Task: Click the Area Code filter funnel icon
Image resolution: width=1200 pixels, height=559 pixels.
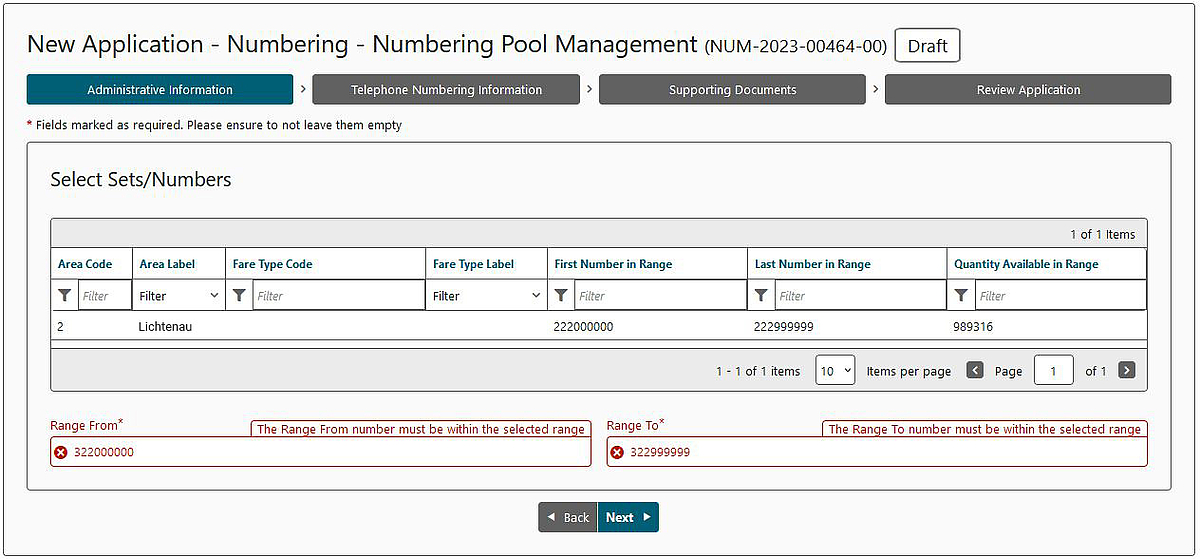Action: click(x=65, y=296)
